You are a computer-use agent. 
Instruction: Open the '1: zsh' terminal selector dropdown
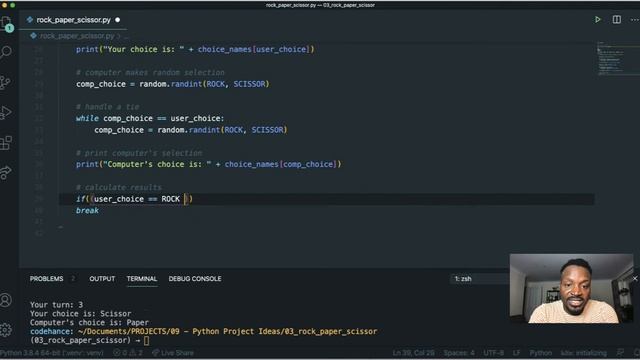point(480,279)
